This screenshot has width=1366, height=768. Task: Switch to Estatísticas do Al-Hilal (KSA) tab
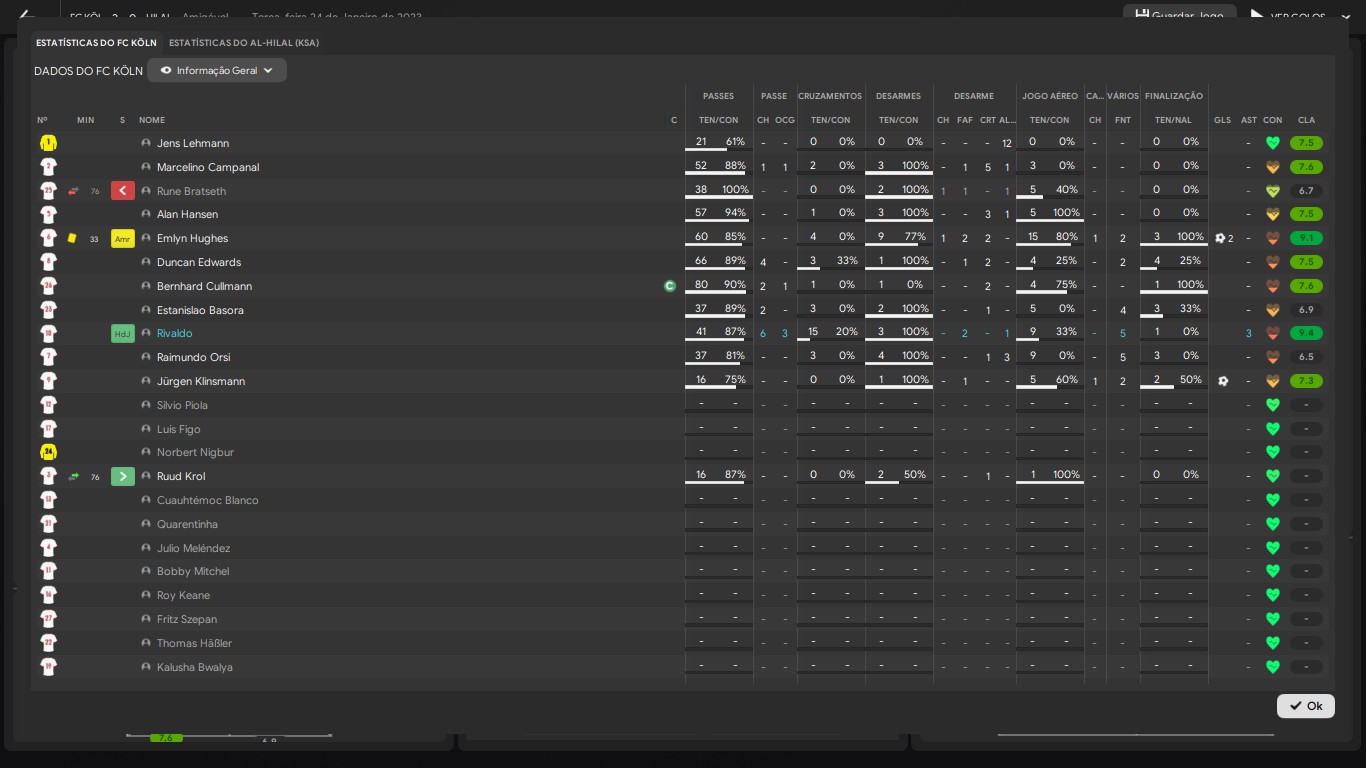(x=244, y=43)
